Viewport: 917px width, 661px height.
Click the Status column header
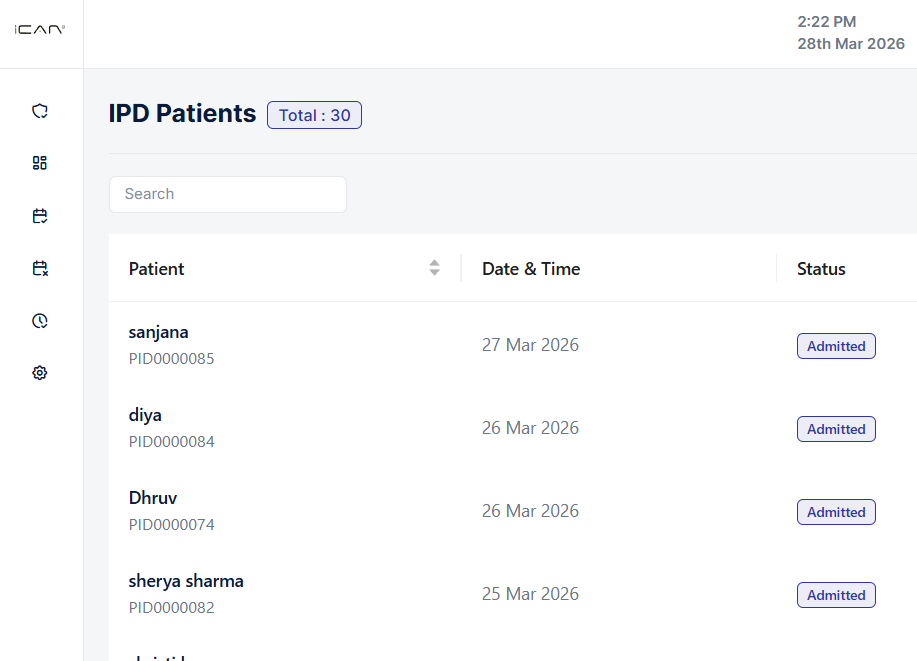(821, 268)
